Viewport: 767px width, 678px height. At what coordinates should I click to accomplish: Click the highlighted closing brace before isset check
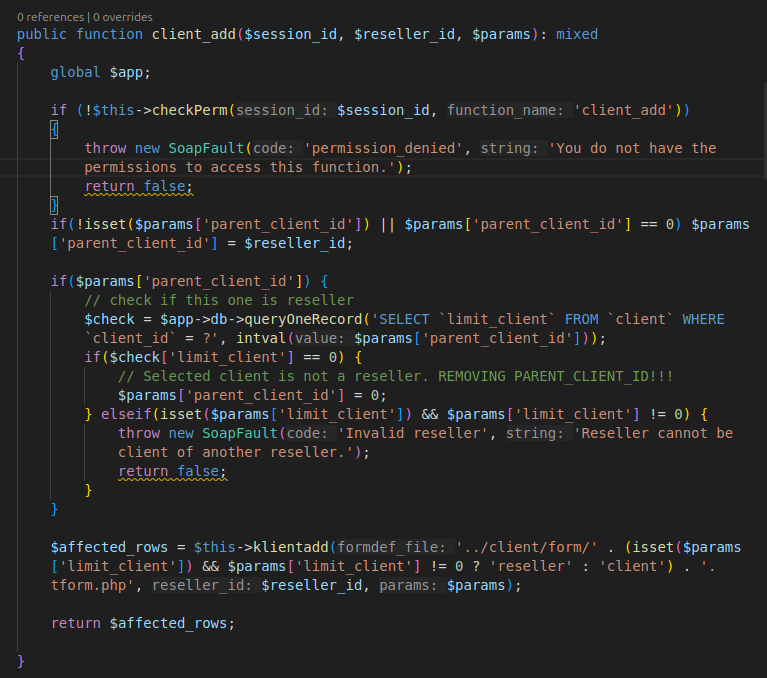54,205
